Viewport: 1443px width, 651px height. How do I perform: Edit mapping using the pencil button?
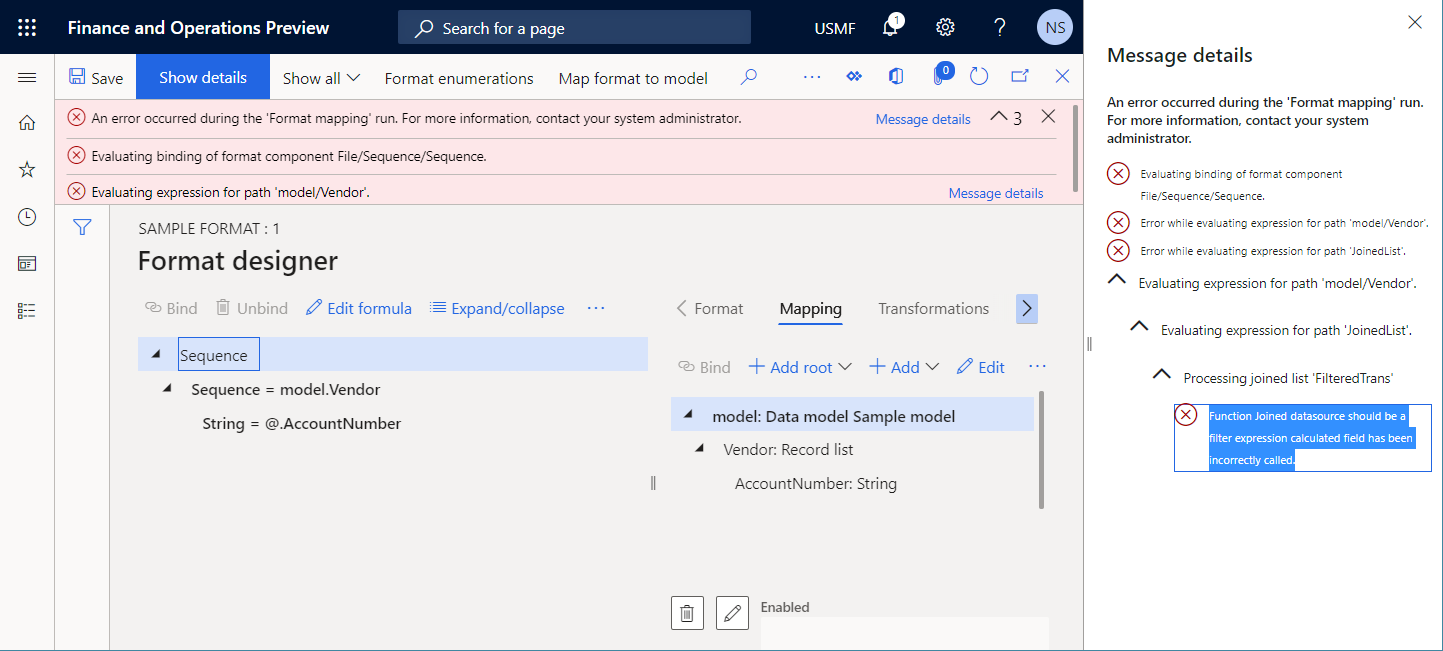732,612
